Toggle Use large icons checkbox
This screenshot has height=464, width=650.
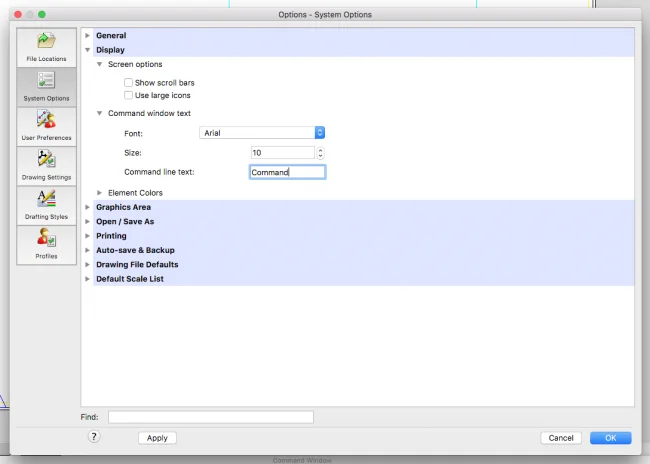(128, 95)
